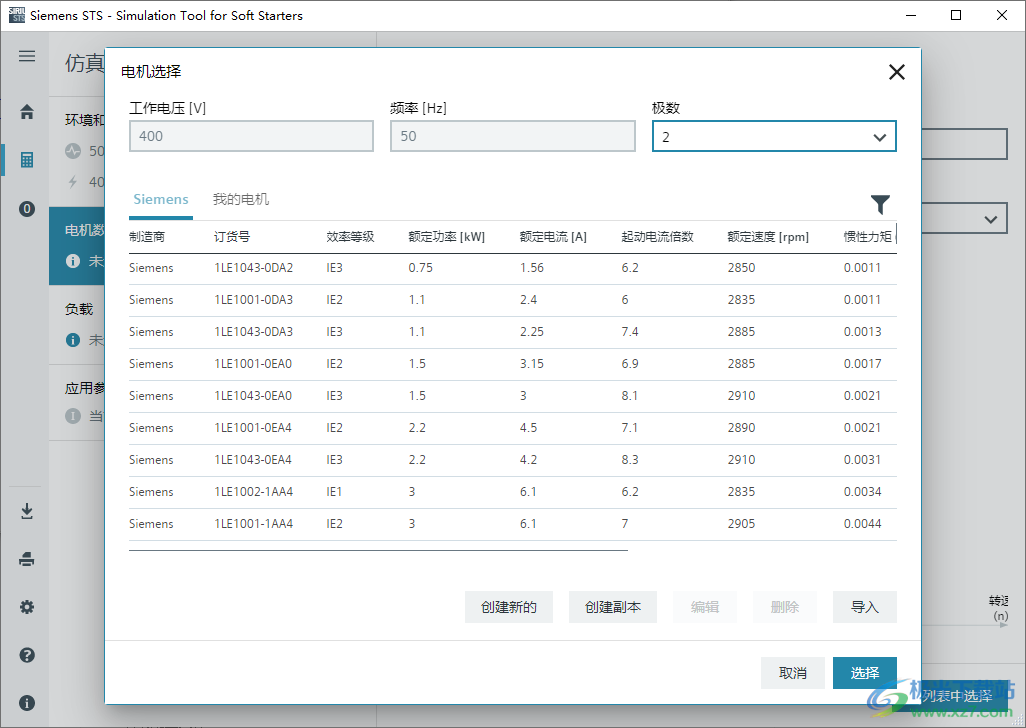Select motor row 1LE1043-0EA0

[512, 396]
